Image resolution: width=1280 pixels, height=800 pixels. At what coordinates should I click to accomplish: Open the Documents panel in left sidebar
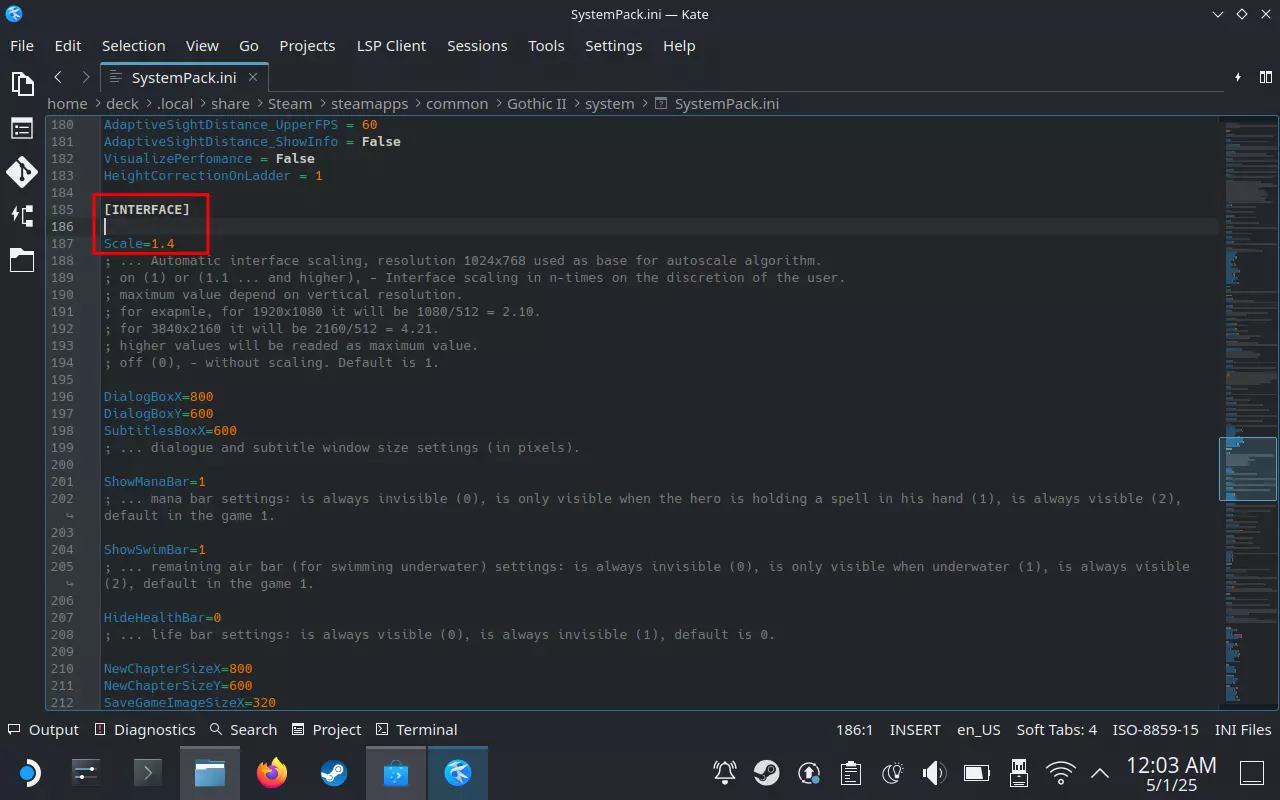tap(22, 83)
